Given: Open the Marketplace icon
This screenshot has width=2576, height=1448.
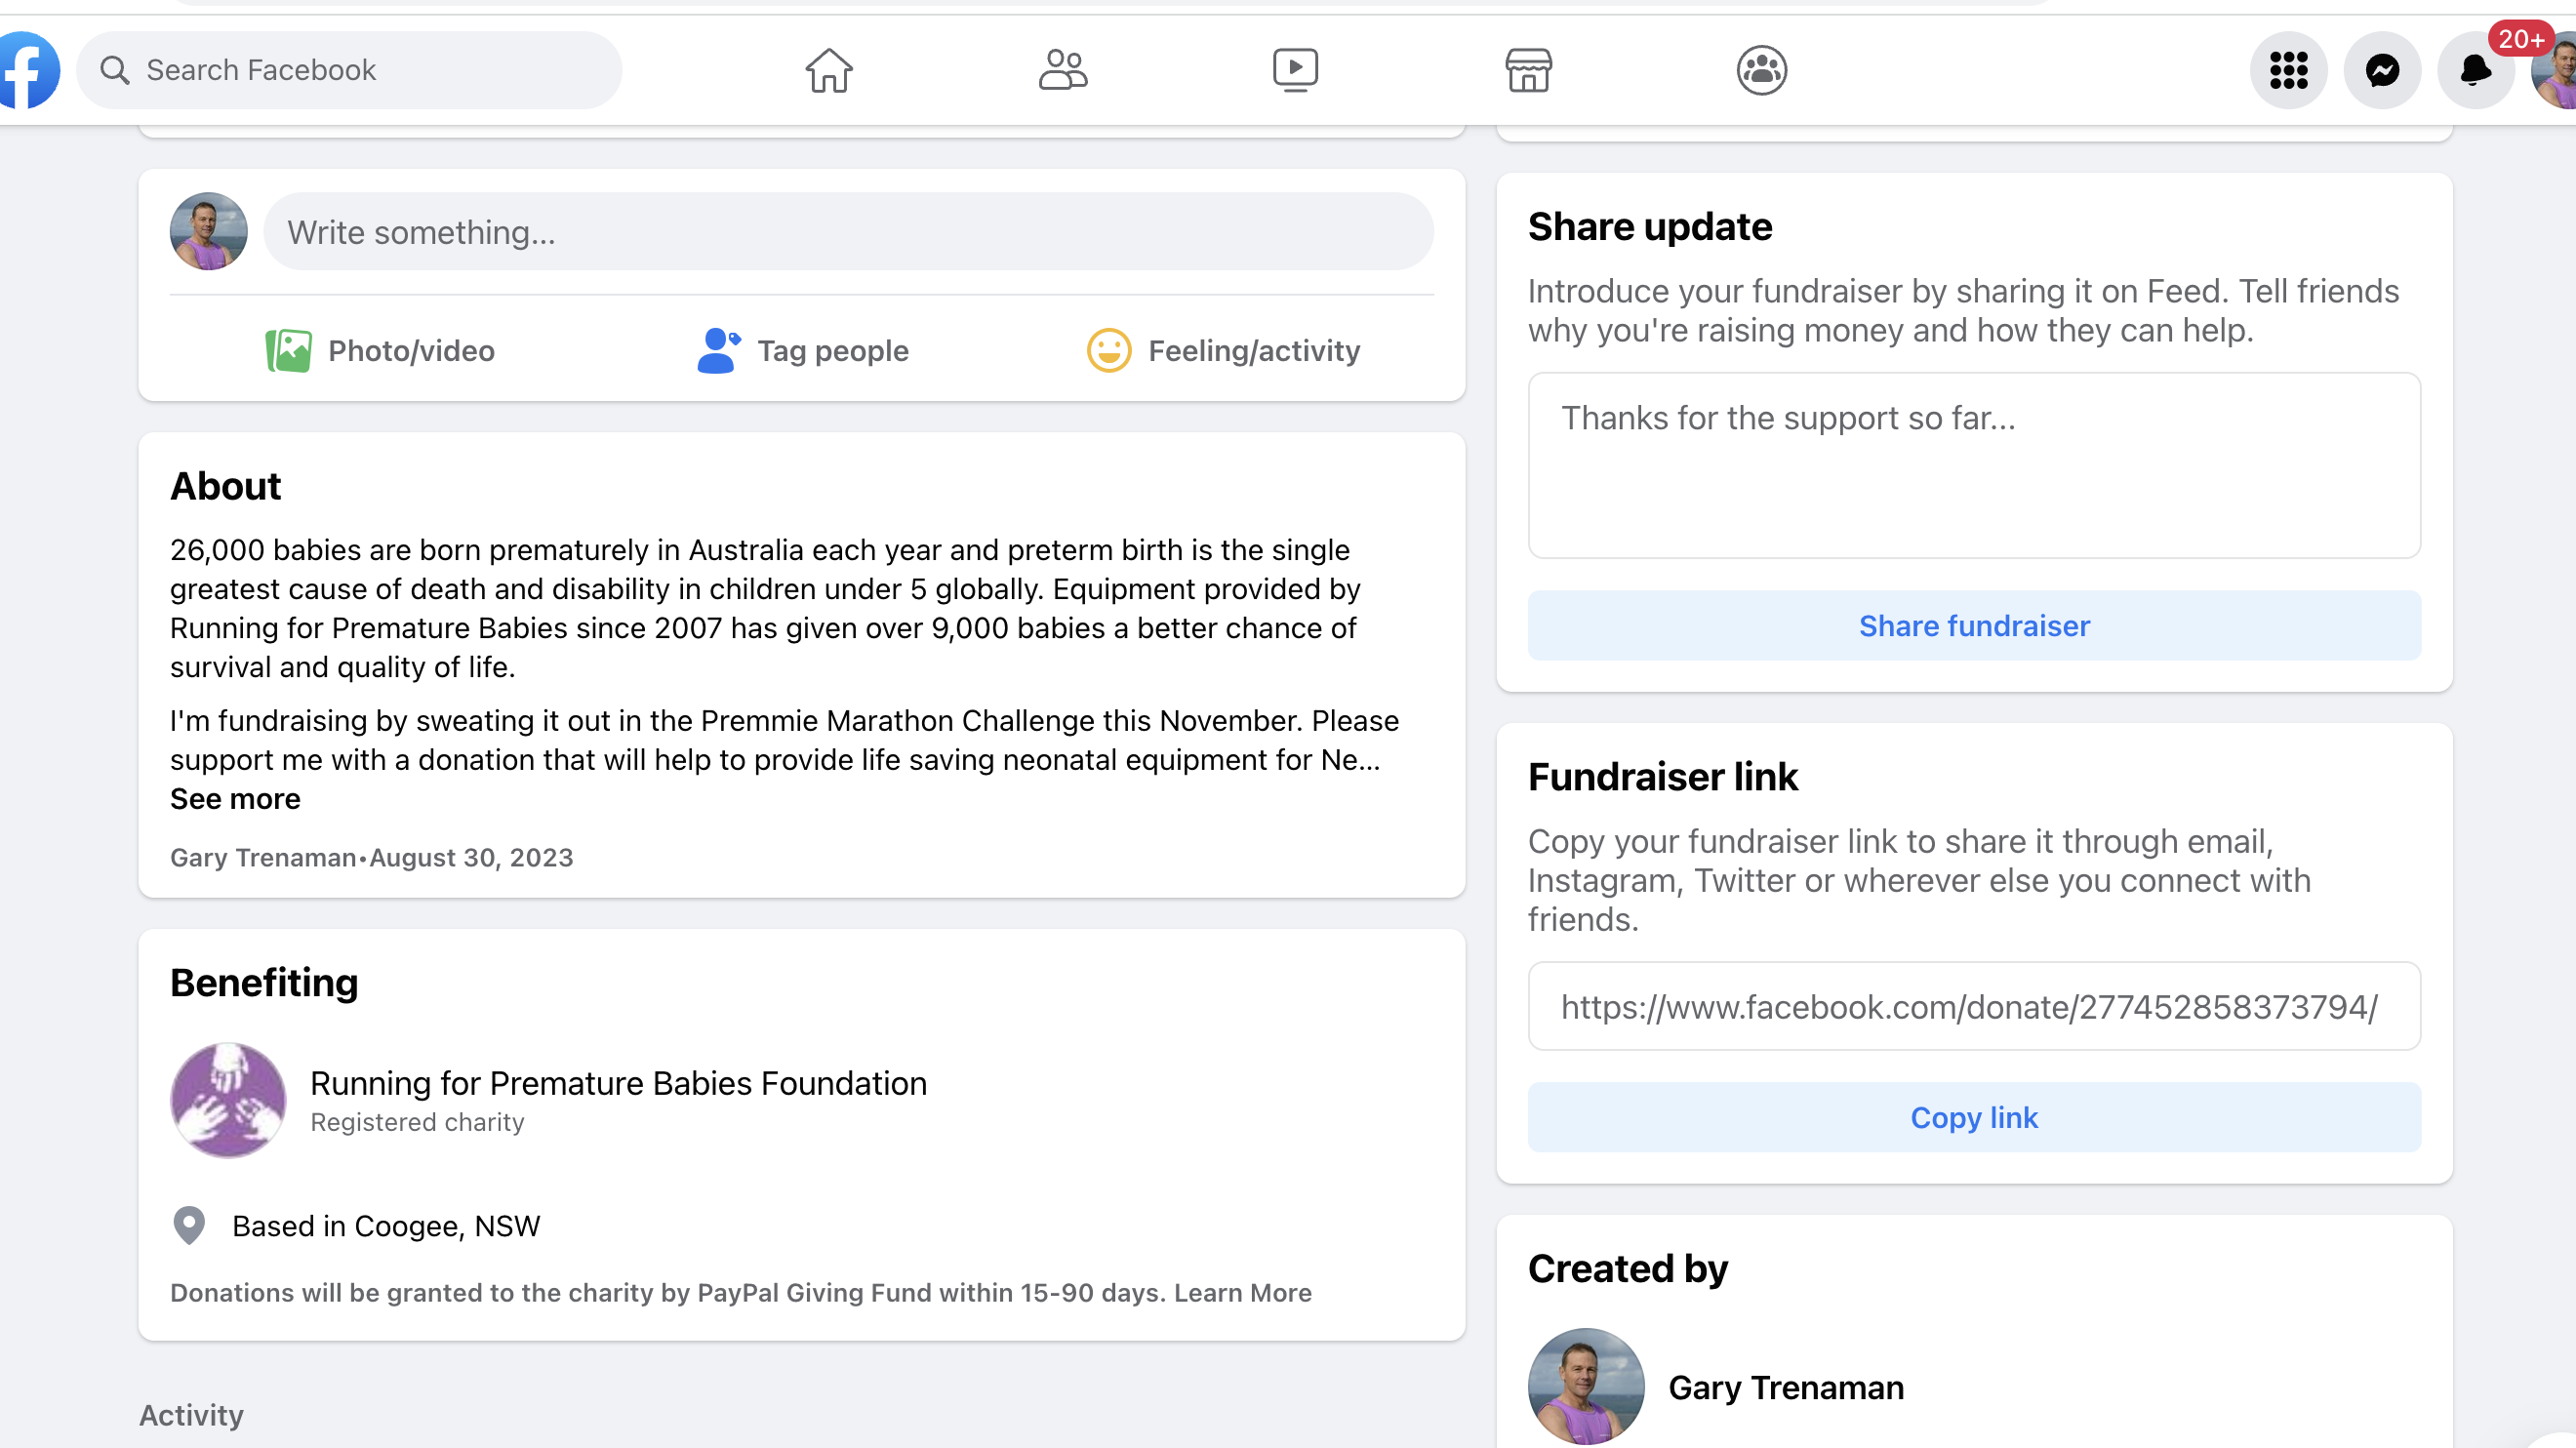Looking at the screenshot, I should coord(1528,70).
